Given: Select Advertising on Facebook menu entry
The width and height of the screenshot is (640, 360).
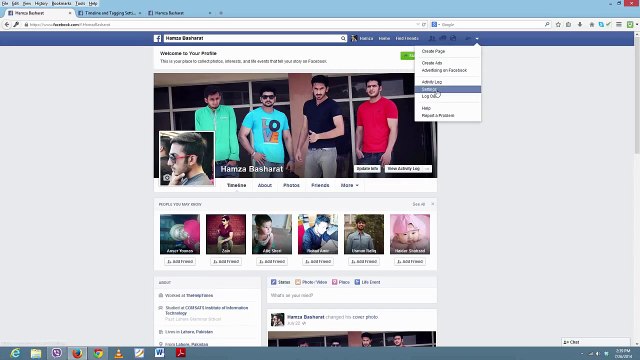Looking at the screenshot, I should pyautogui.click(x=444, y=70).
